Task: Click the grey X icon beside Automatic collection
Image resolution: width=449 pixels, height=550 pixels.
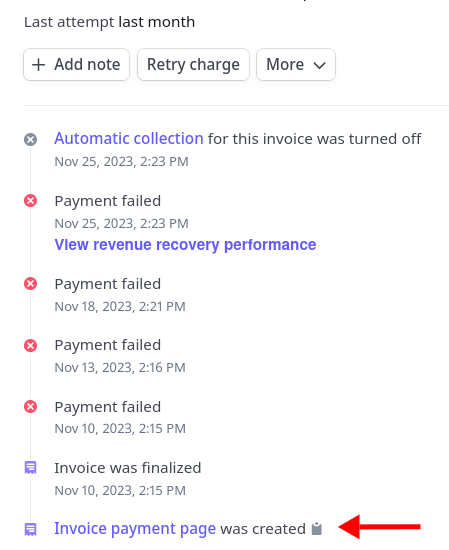Action: 31,140
